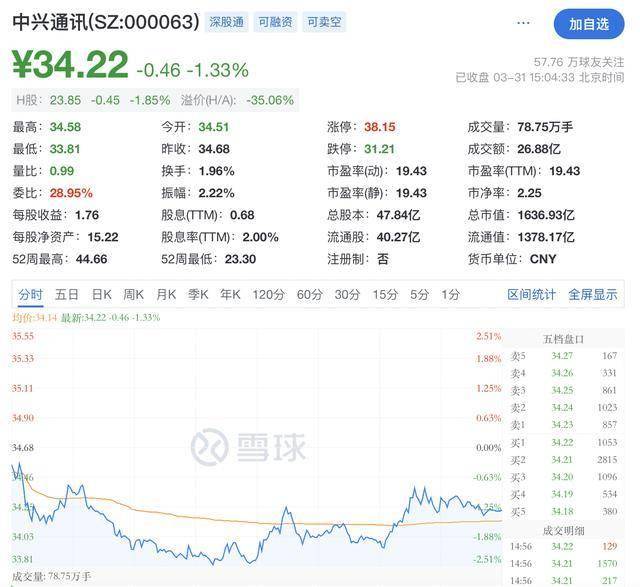Click the 今开 value 34.51
Image resolution: width=640 pixels, height=587 pixels.
coord(213,127)
